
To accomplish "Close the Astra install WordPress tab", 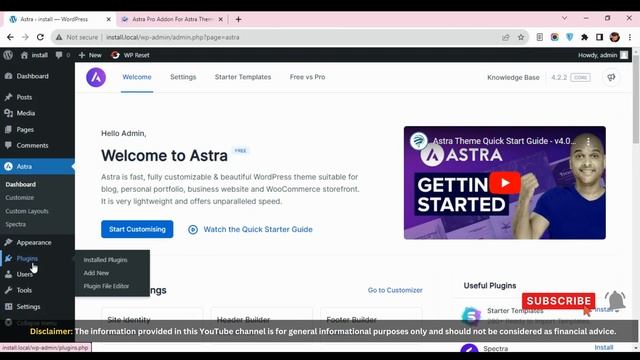I will 109,19.
